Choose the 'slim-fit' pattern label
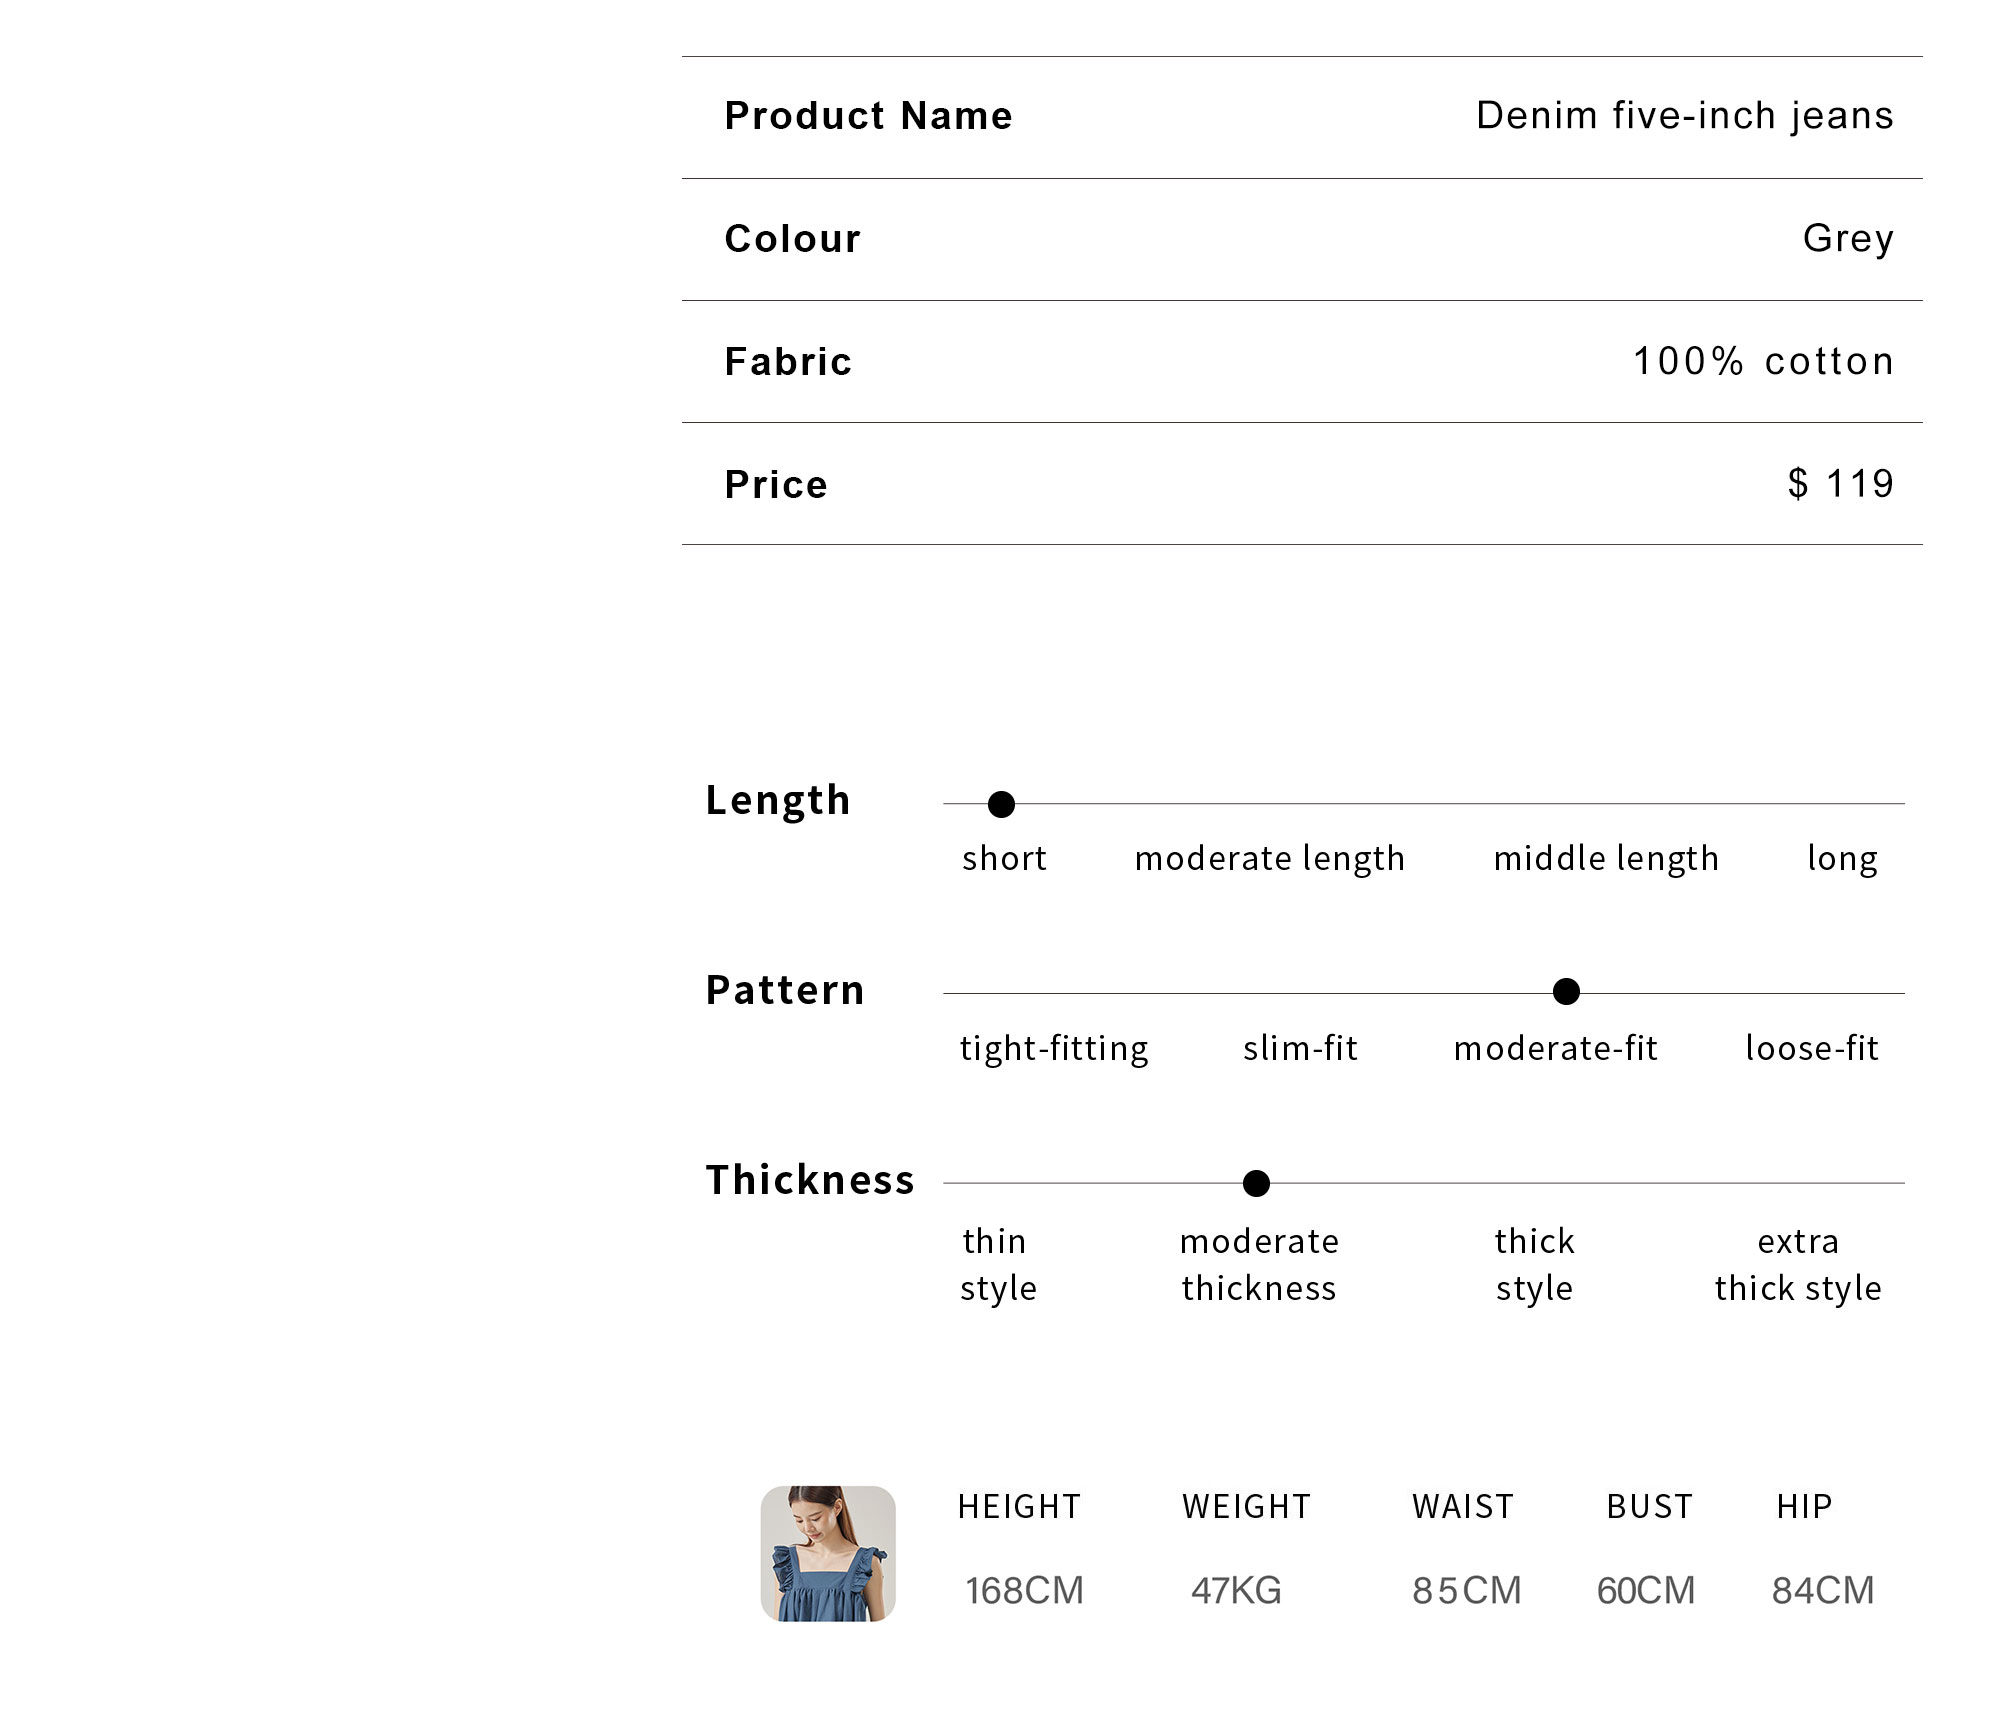Screen dimensions: 2000x1732 pyautogui.click(x=1300, y=1048)
